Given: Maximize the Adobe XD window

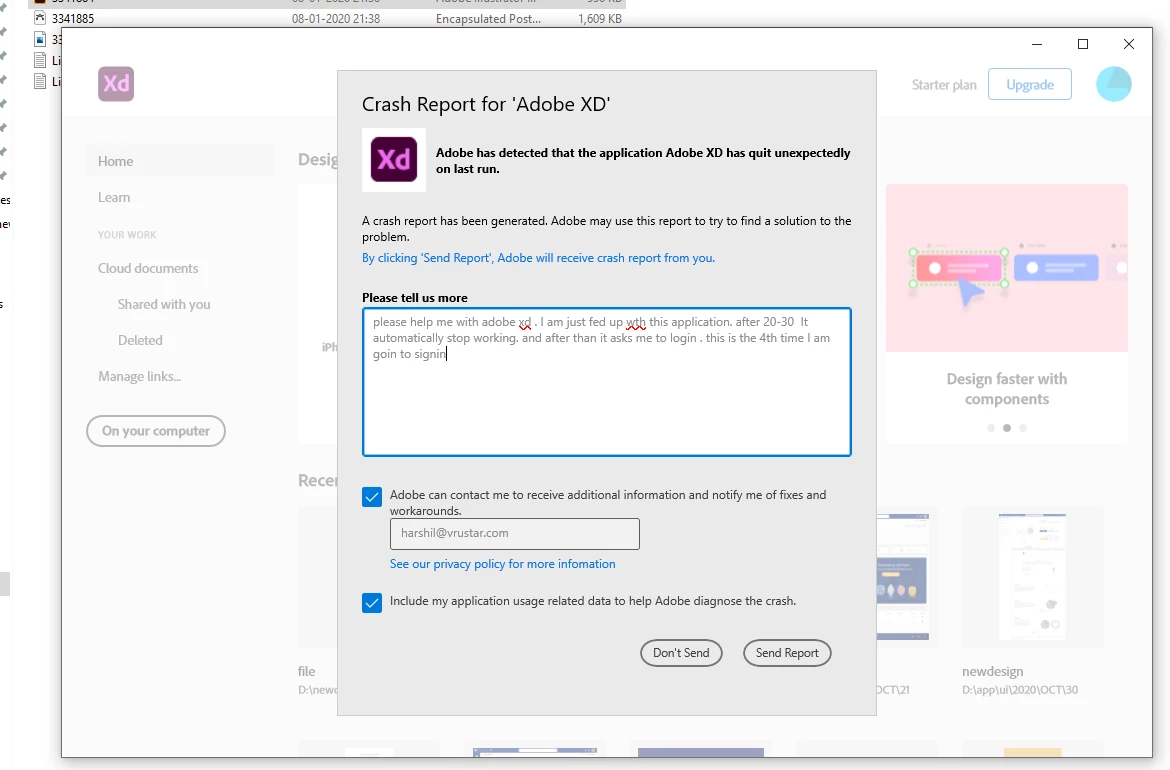Looking at the screenshot, I should point(1083,44).
